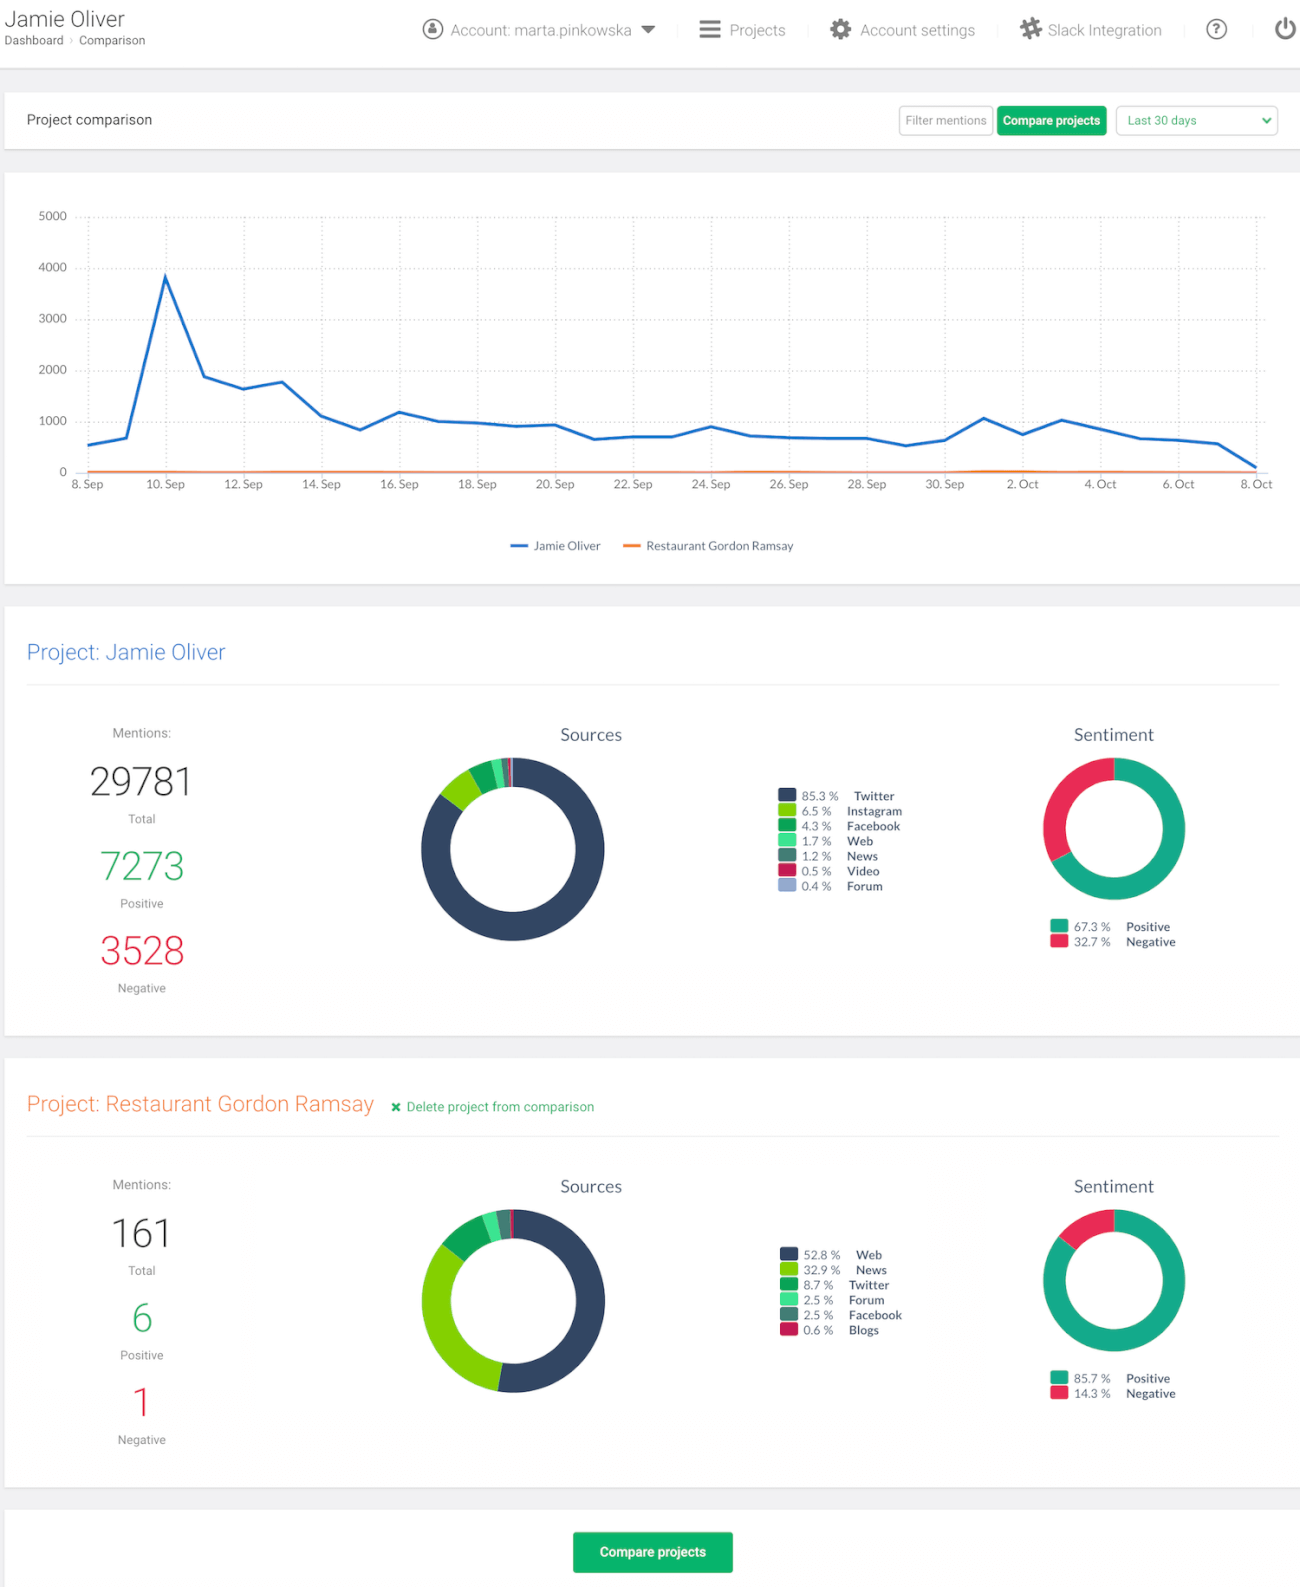Click Facebook 4.3 % legend swatch
This screenshot has height=1587, width=1300.
point(787,825)
